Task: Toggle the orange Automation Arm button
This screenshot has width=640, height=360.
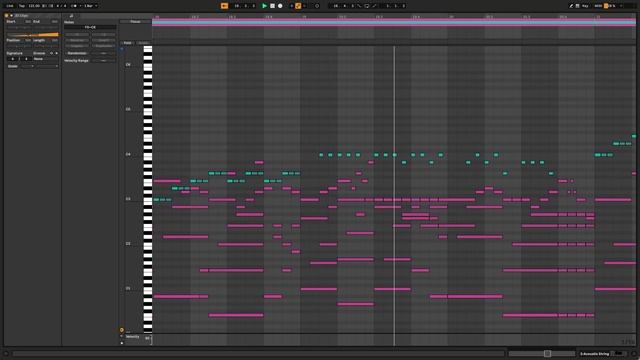Action: click(x=298, y=6)
